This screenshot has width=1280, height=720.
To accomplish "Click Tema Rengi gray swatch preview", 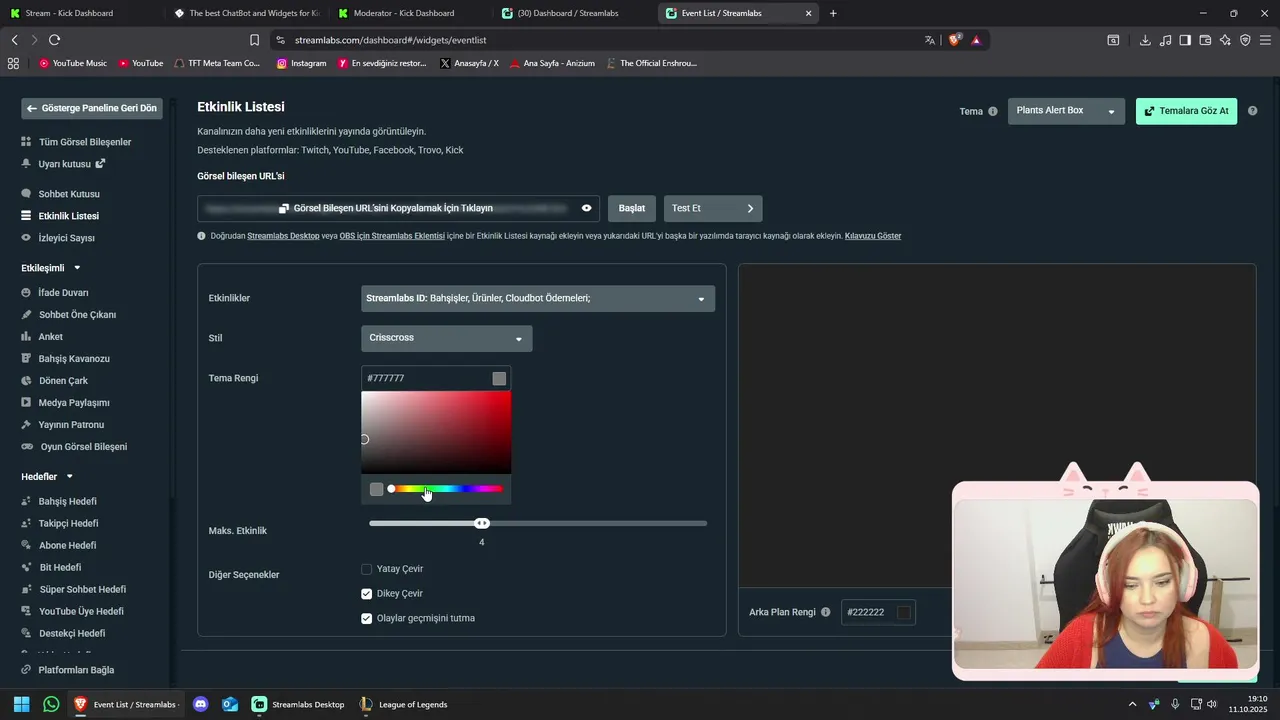I will click(x=499, y=378).
